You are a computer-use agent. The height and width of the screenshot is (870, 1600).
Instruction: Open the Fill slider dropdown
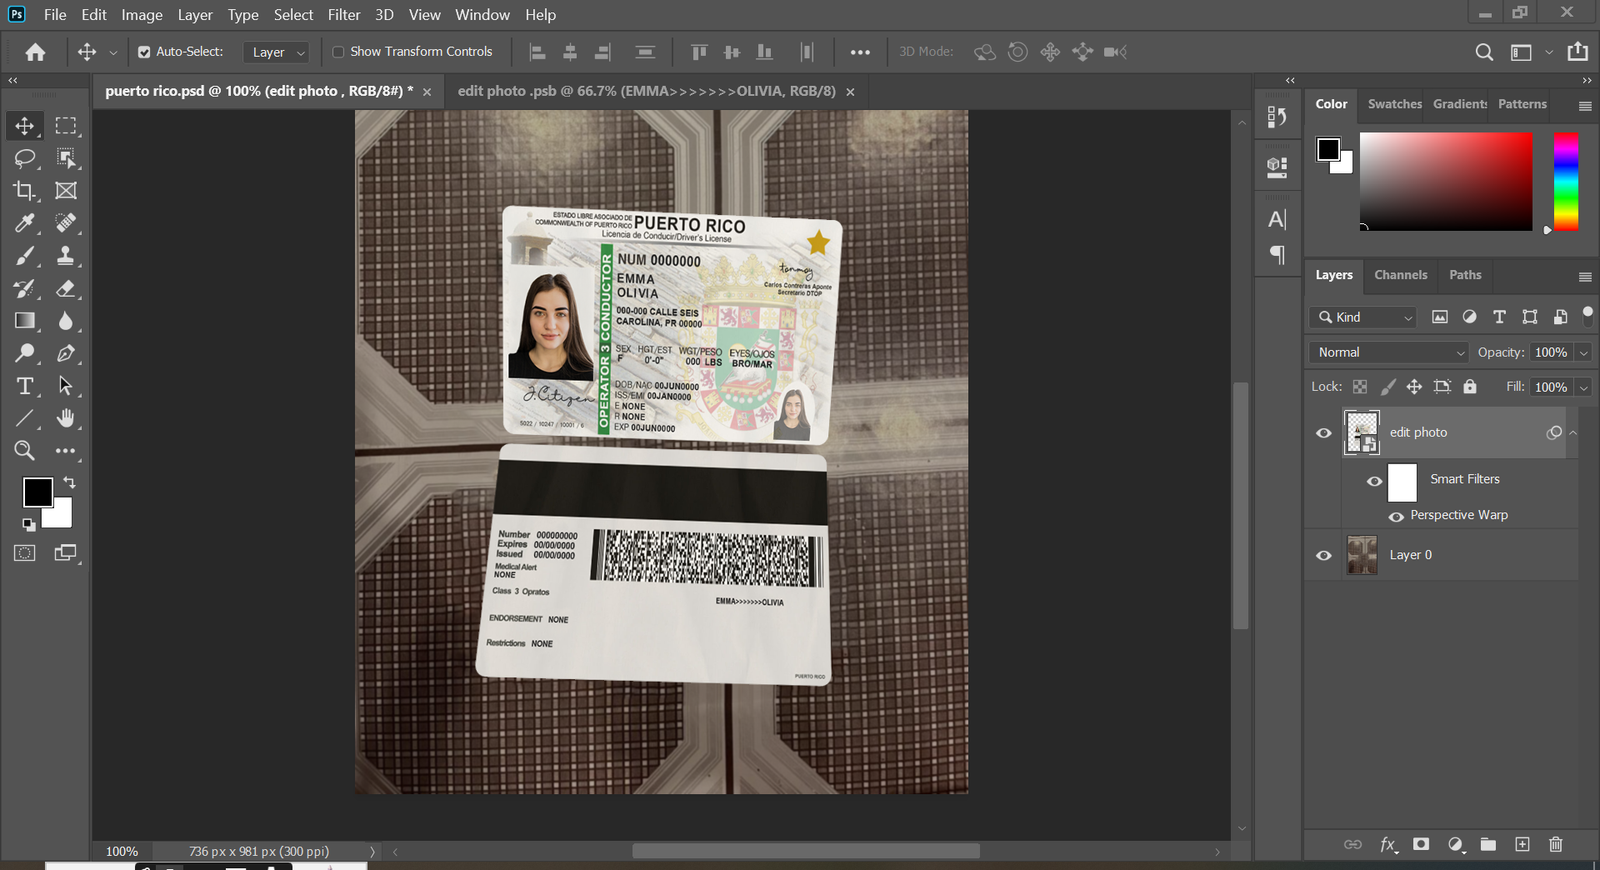[x=1584, y=387]
